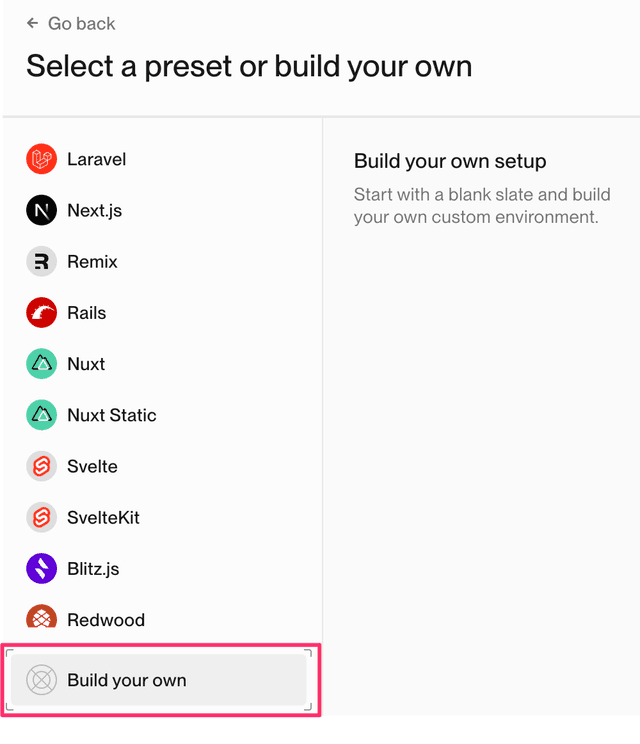640x744 pixels.
Task: Click the Blitz.js logo icon
Action: point(42,568)
